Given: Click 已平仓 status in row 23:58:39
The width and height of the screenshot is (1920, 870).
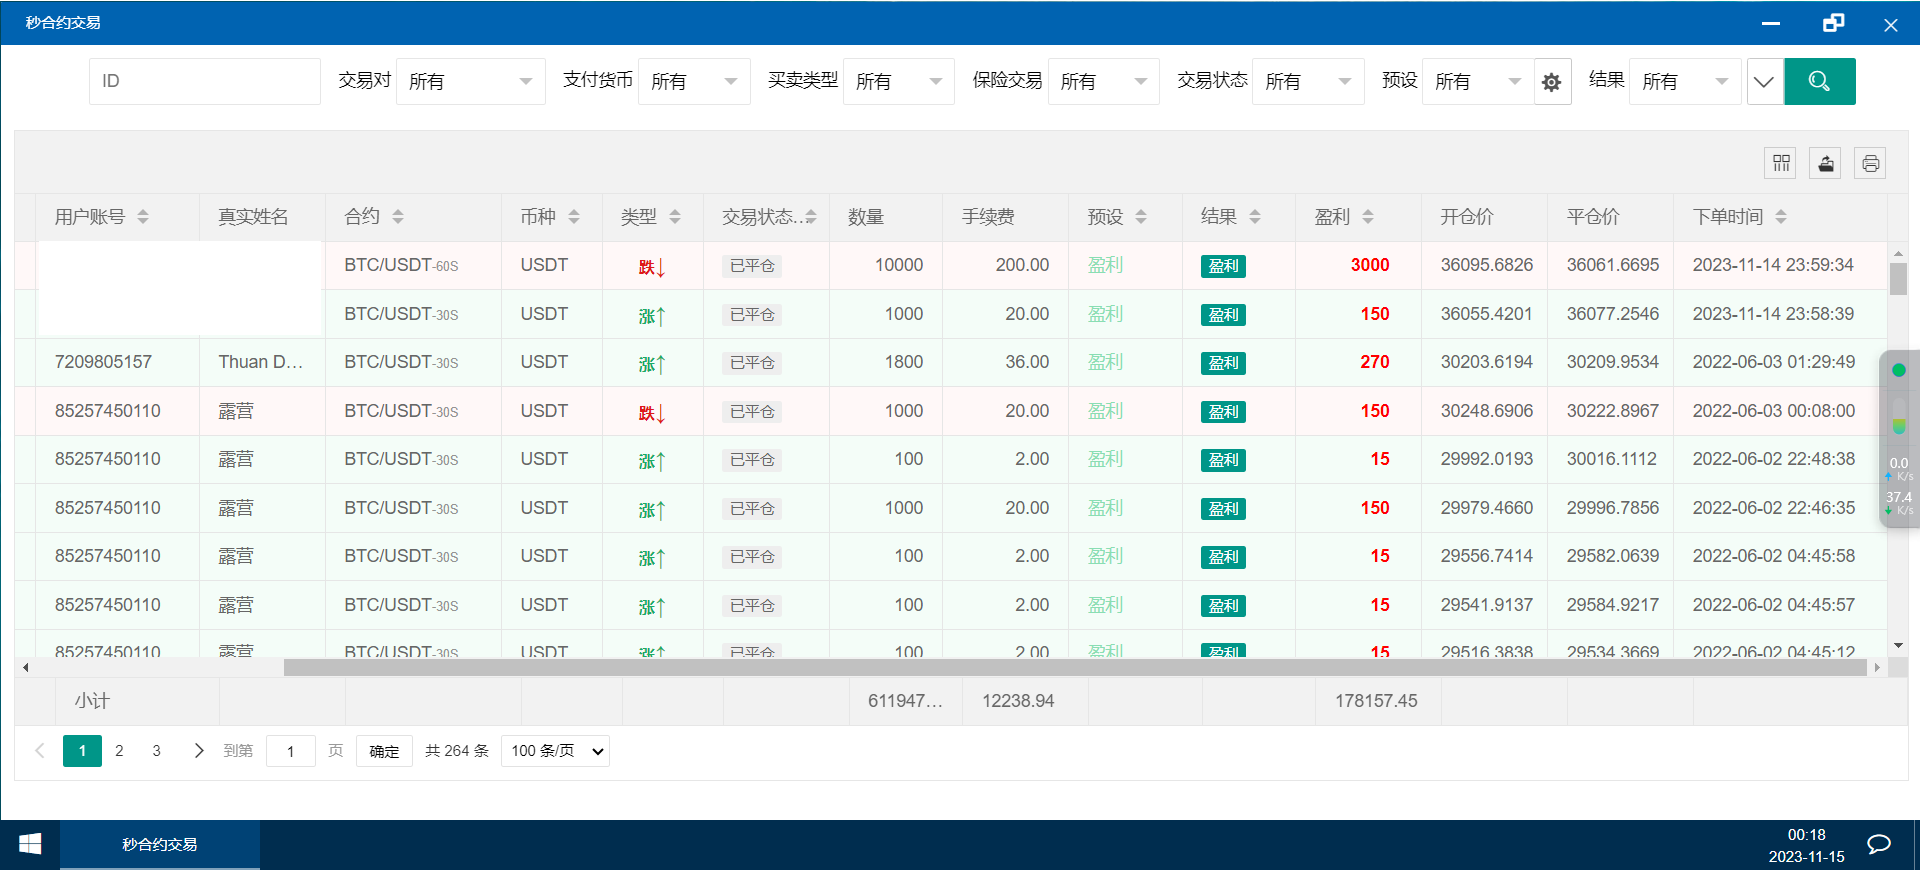Looking at the screenshot, I should click(752, 315).
